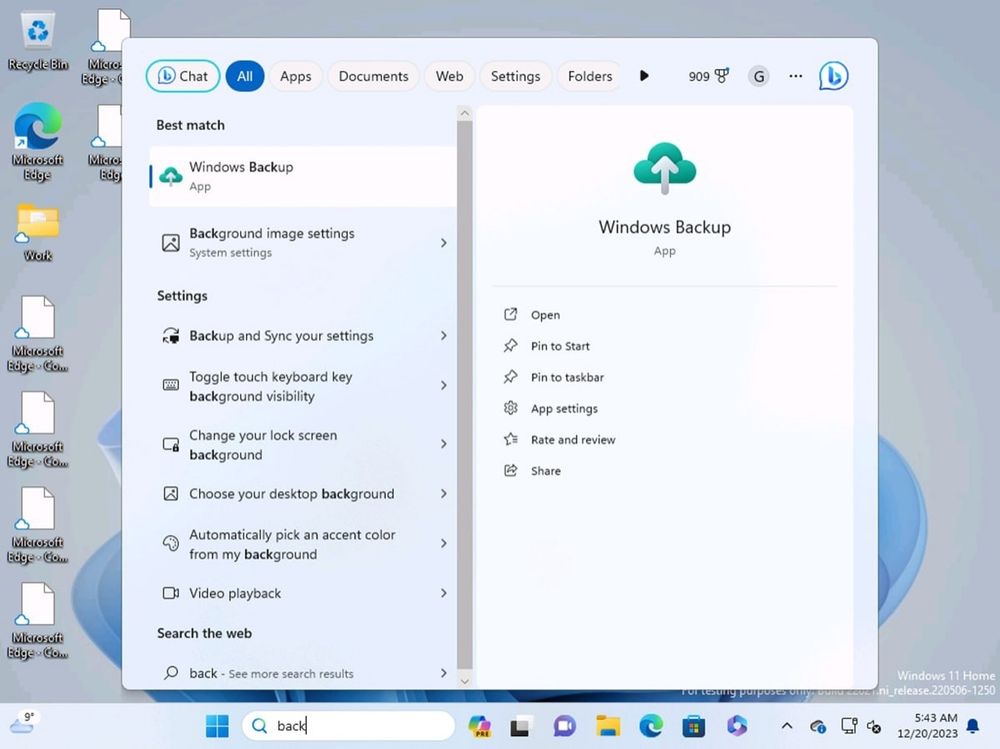Open network display tray icon
Screen dimensions: 1000x749
(849, 725)
